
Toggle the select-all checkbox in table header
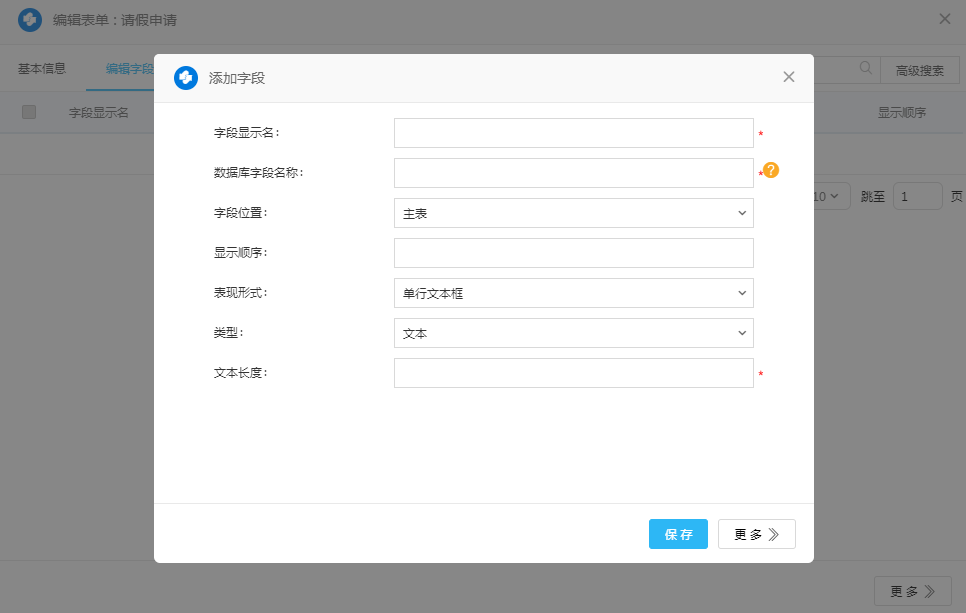(29, 112)
